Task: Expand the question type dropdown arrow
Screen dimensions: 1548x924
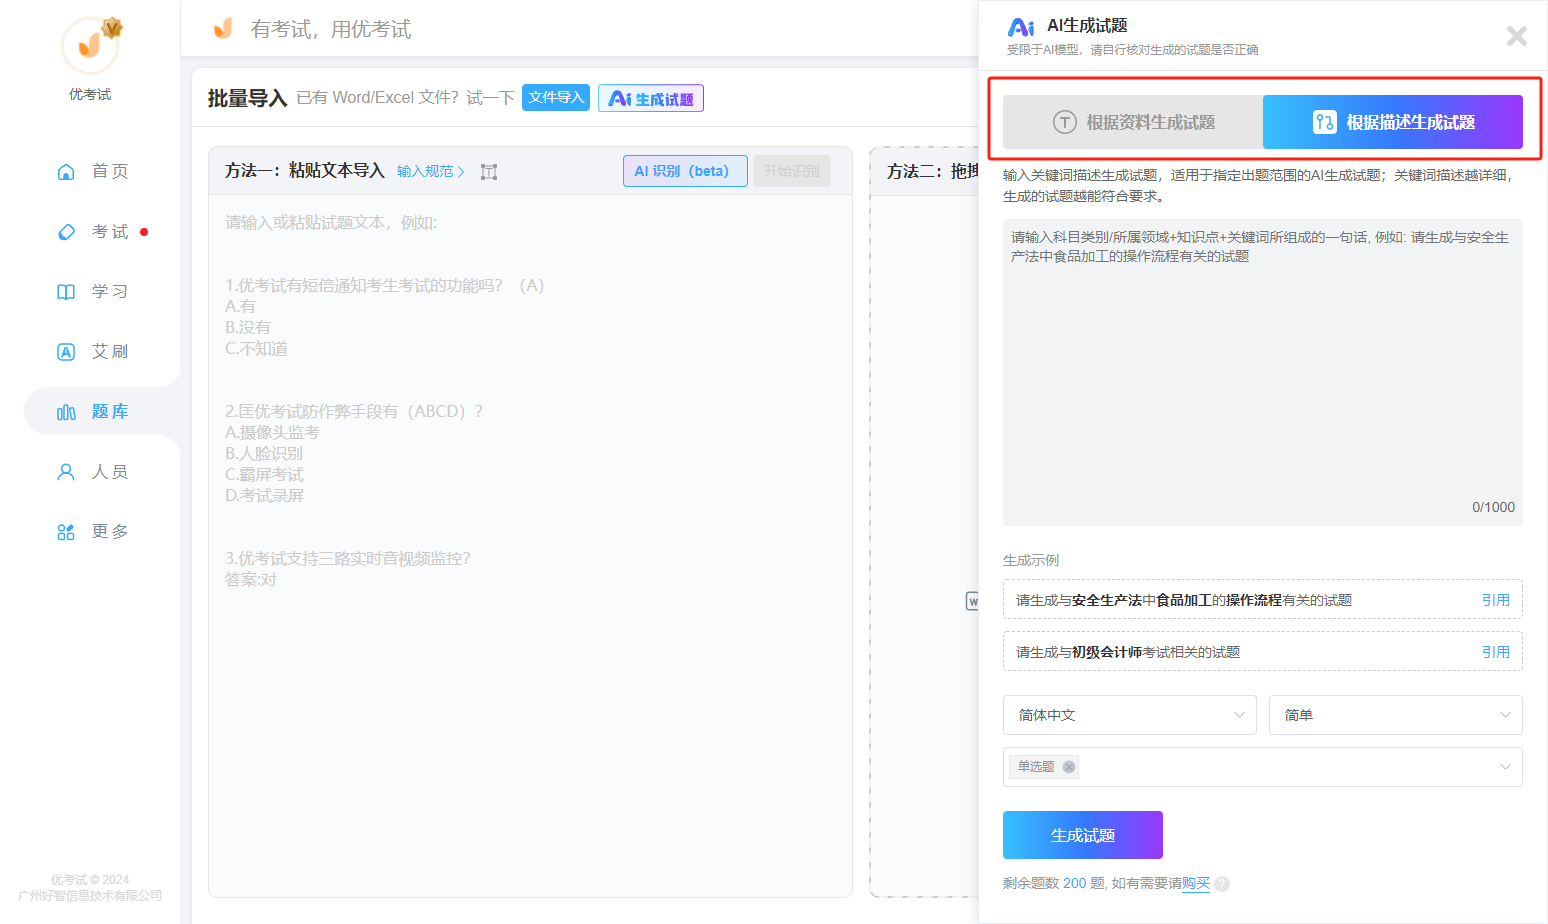Action: pyautogui.click(x=1505, y=767)
